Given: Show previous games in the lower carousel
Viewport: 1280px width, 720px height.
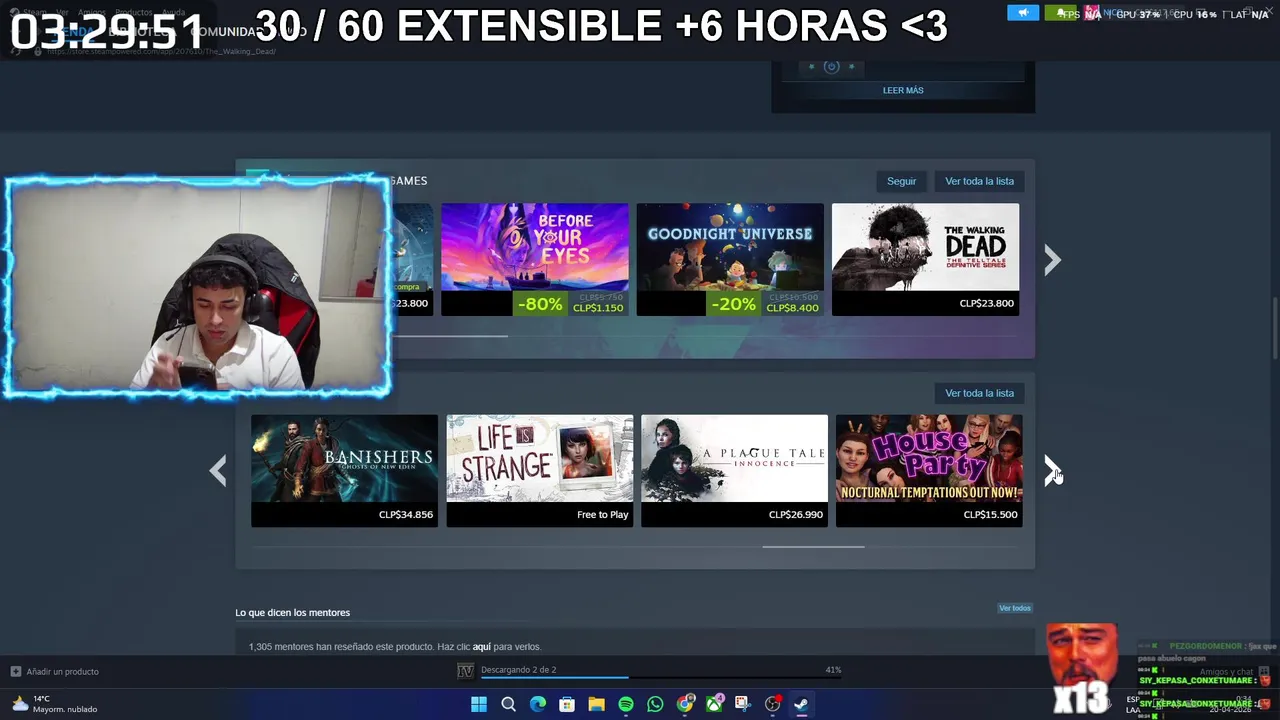Looking at the screenshot, I should coord(218,471).
